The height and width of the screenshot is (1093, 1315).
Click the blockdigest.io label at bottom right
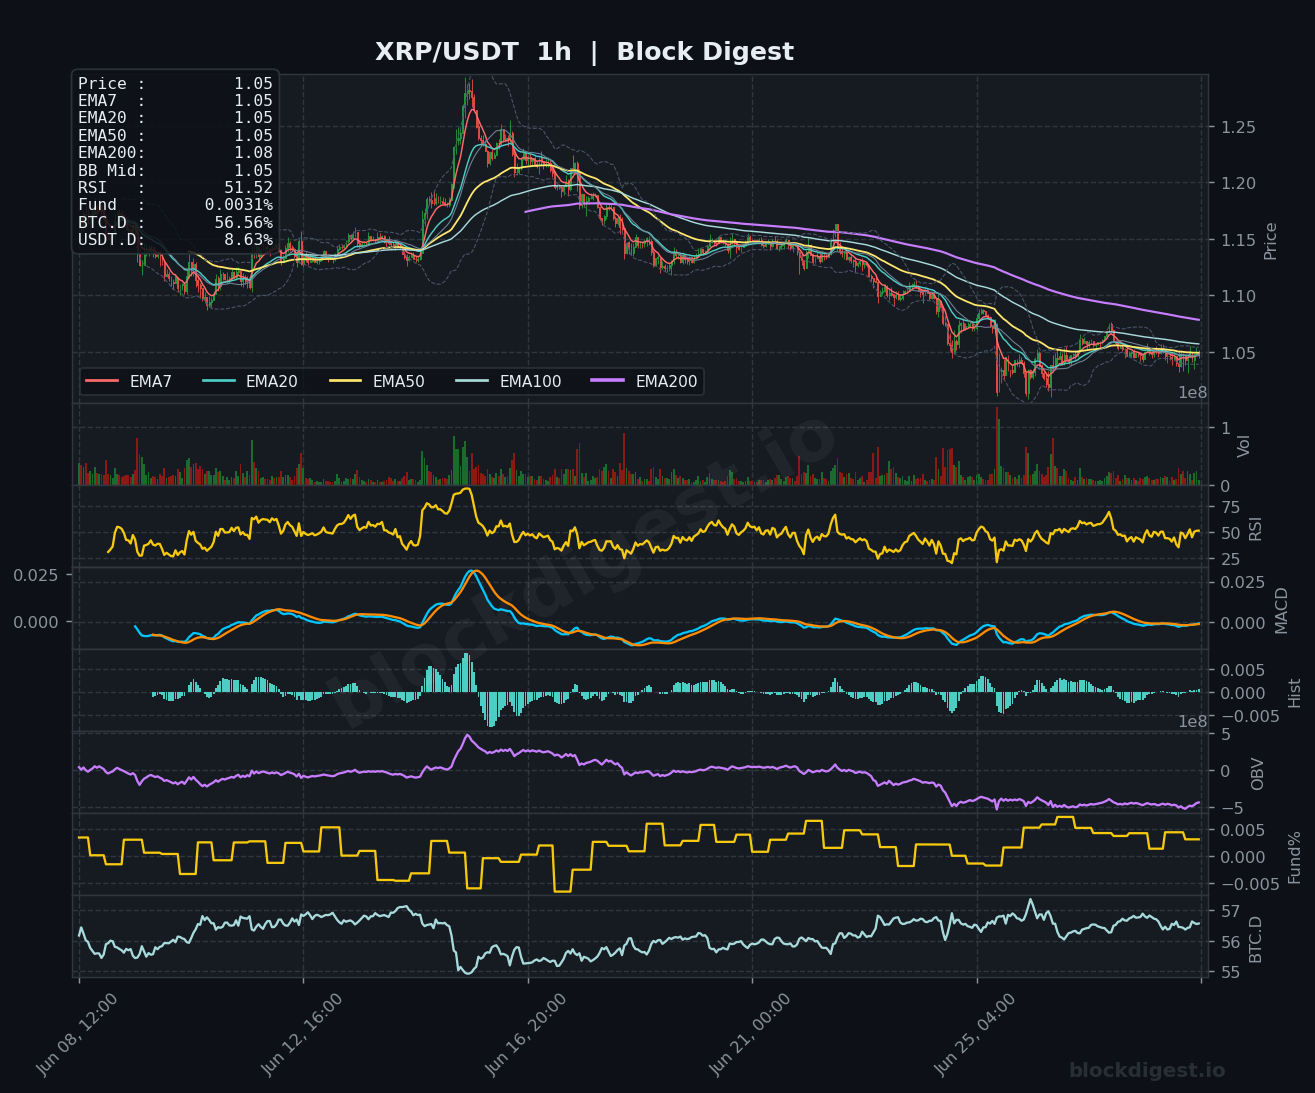point(1147,1071)
